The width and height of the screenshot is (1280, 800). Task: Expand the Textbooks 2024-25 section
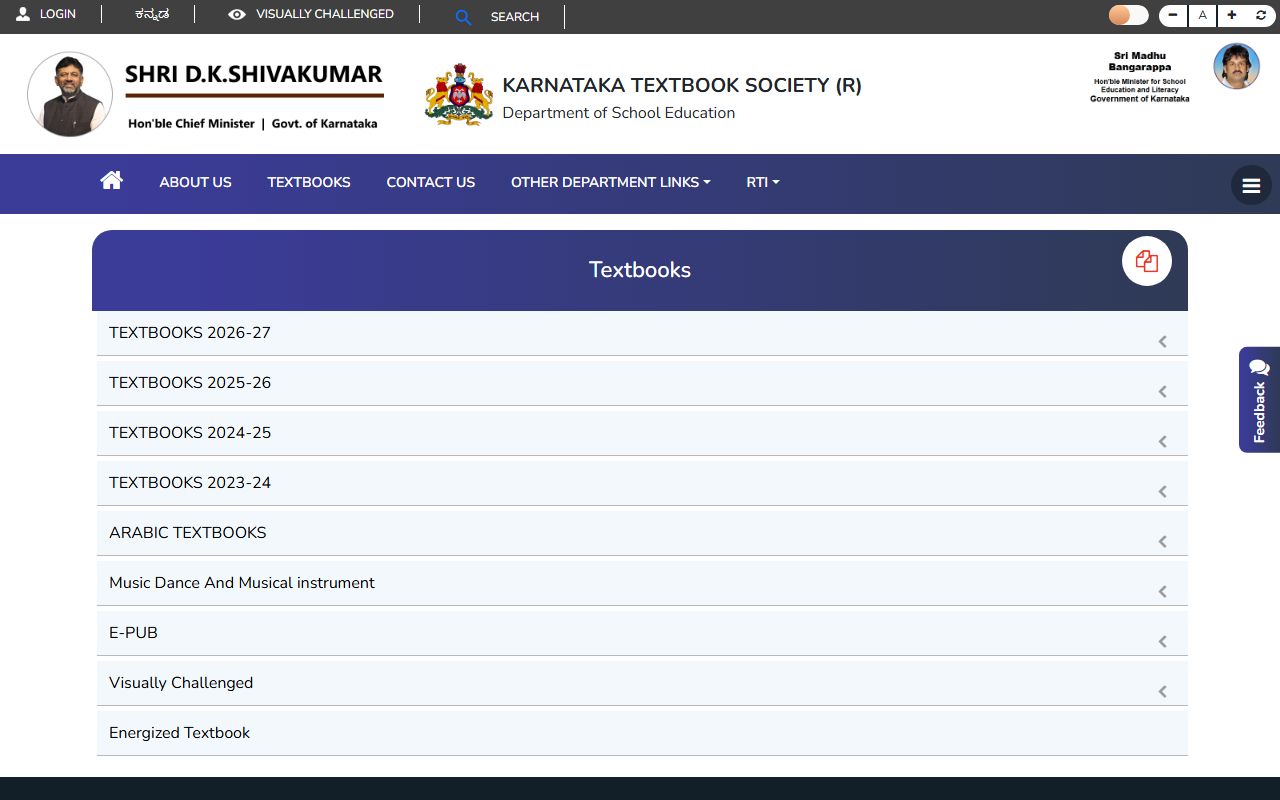pos(642,433)
